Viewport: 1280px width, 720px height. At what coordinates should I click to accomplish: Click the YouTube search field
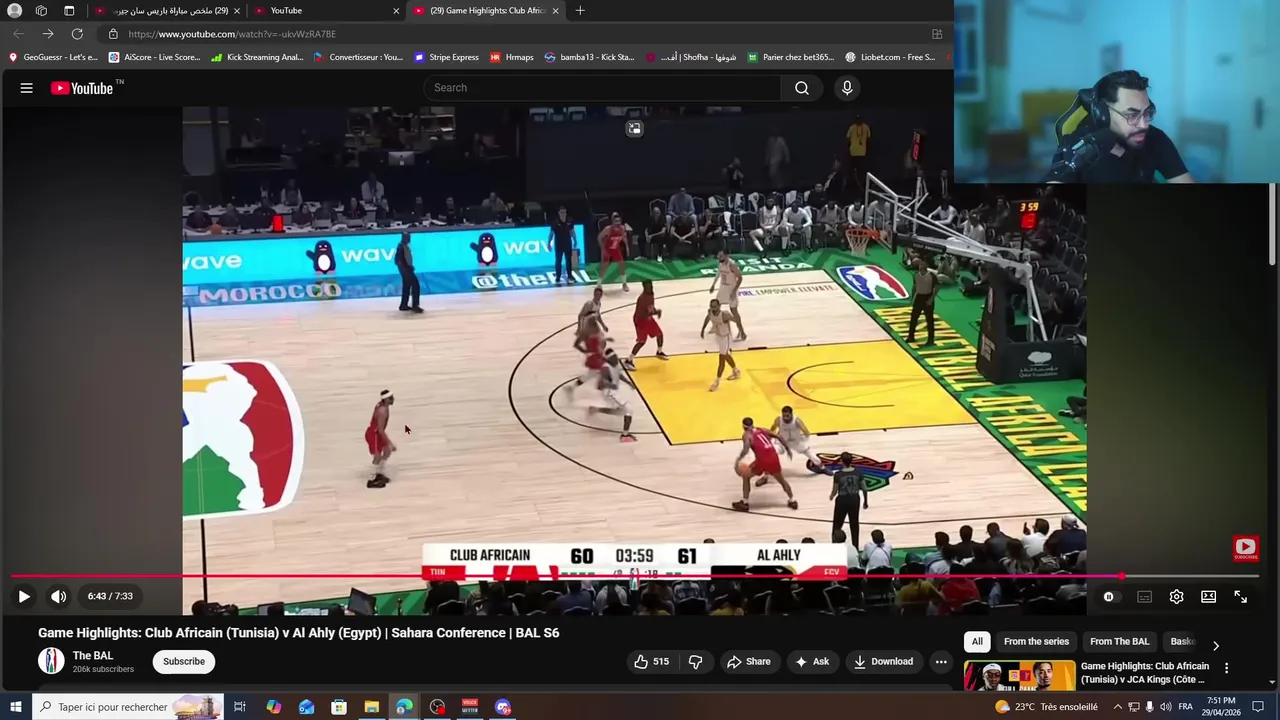tap(602, 88)
